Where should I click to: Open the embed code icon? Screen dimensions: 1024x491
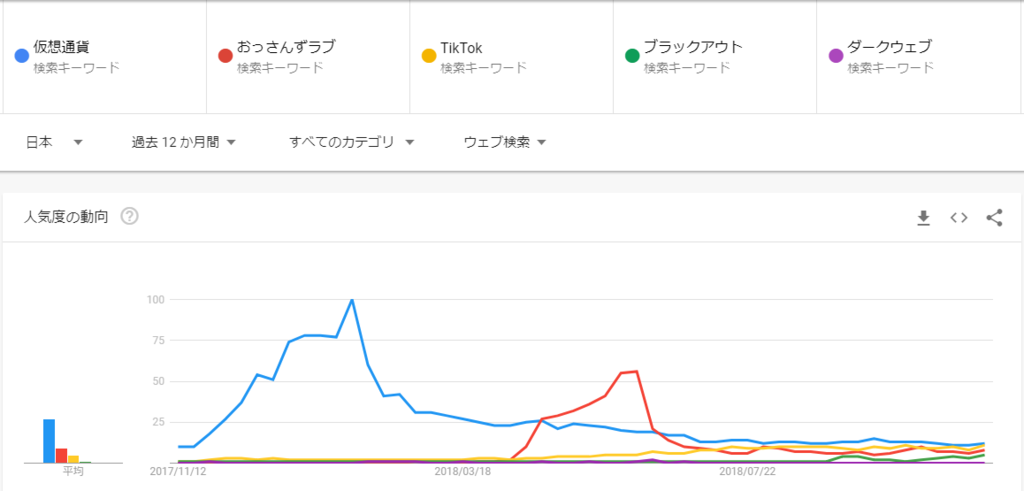click(x=959, y=217)
